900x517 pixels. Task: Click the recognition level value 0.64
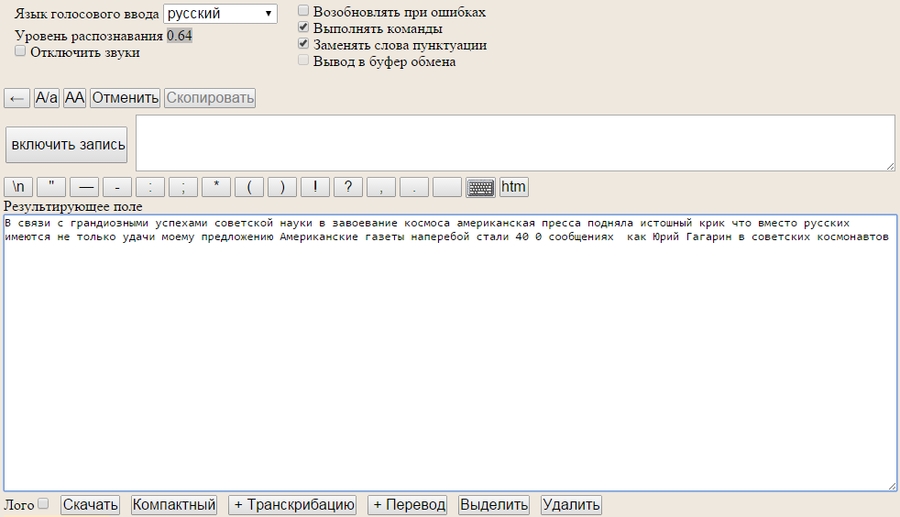tap(180, 36)
